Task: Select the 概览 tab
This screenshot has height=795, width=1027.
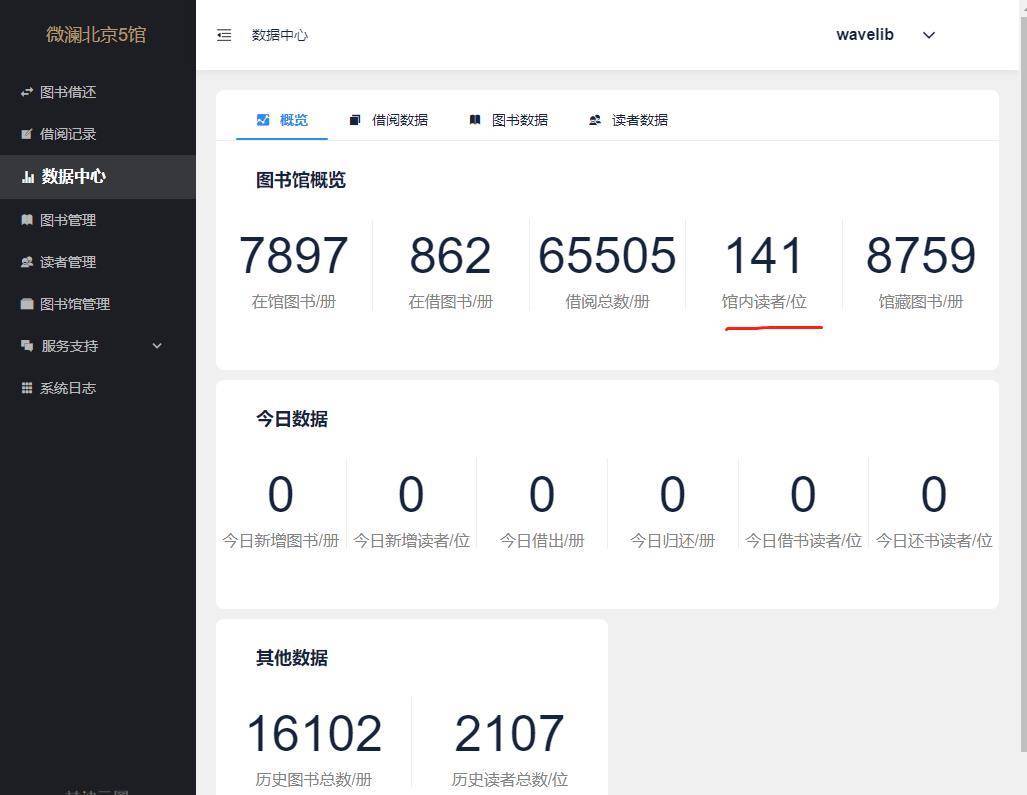Action: [283, 120]
